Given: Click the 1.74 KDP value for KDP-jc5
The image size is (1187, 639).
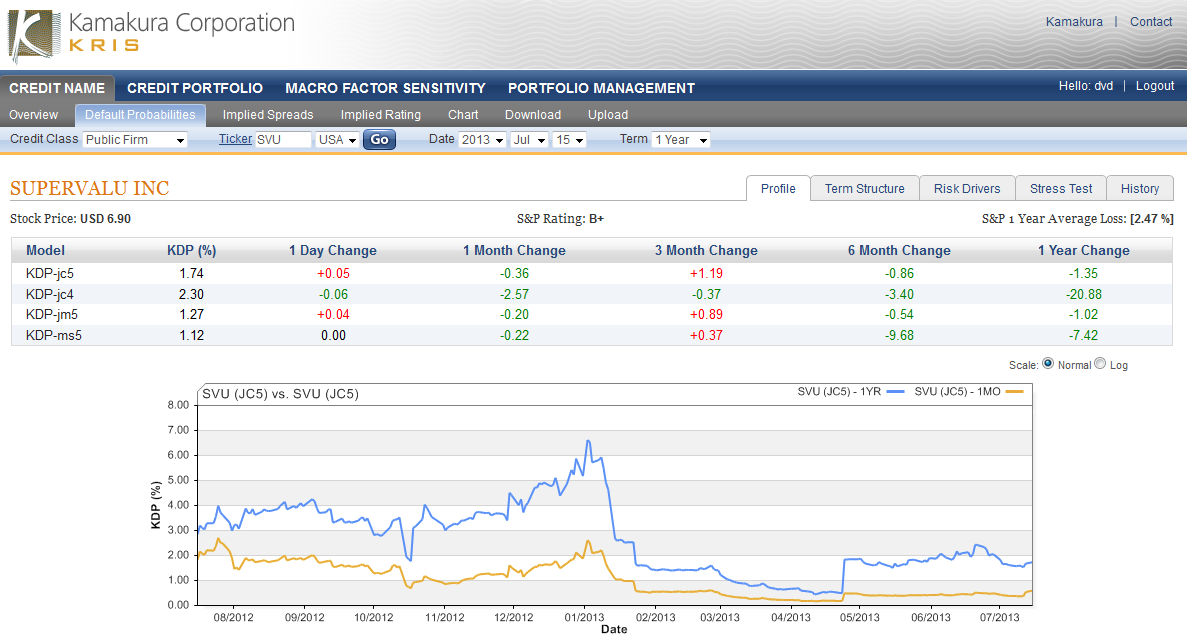Looking at the screenshot, I should coord(192,273).
